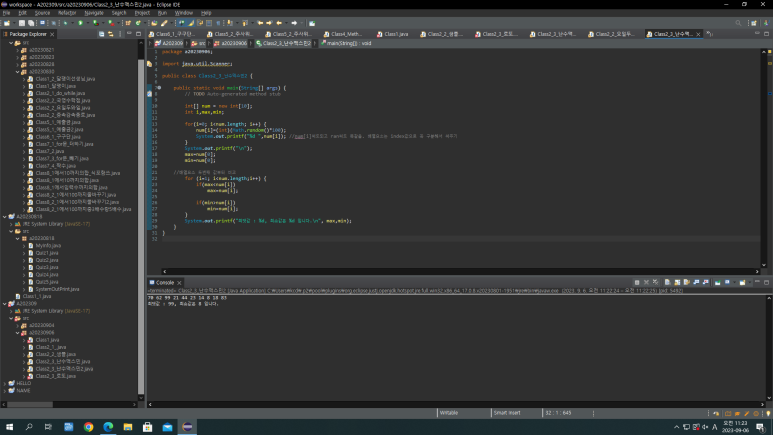Click Remove All Terminated Launches icon
Screen dimensions: 773x435
(x=656, y=283)
